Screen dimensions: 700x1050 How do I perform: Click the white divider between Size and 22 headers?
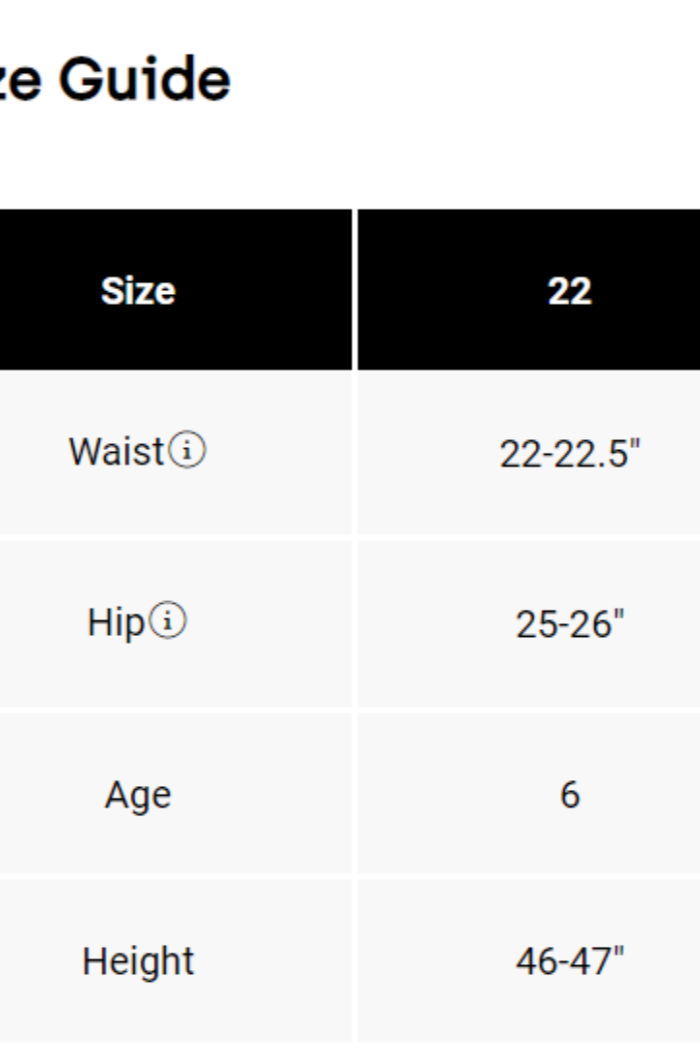click(x=355, y=290)
